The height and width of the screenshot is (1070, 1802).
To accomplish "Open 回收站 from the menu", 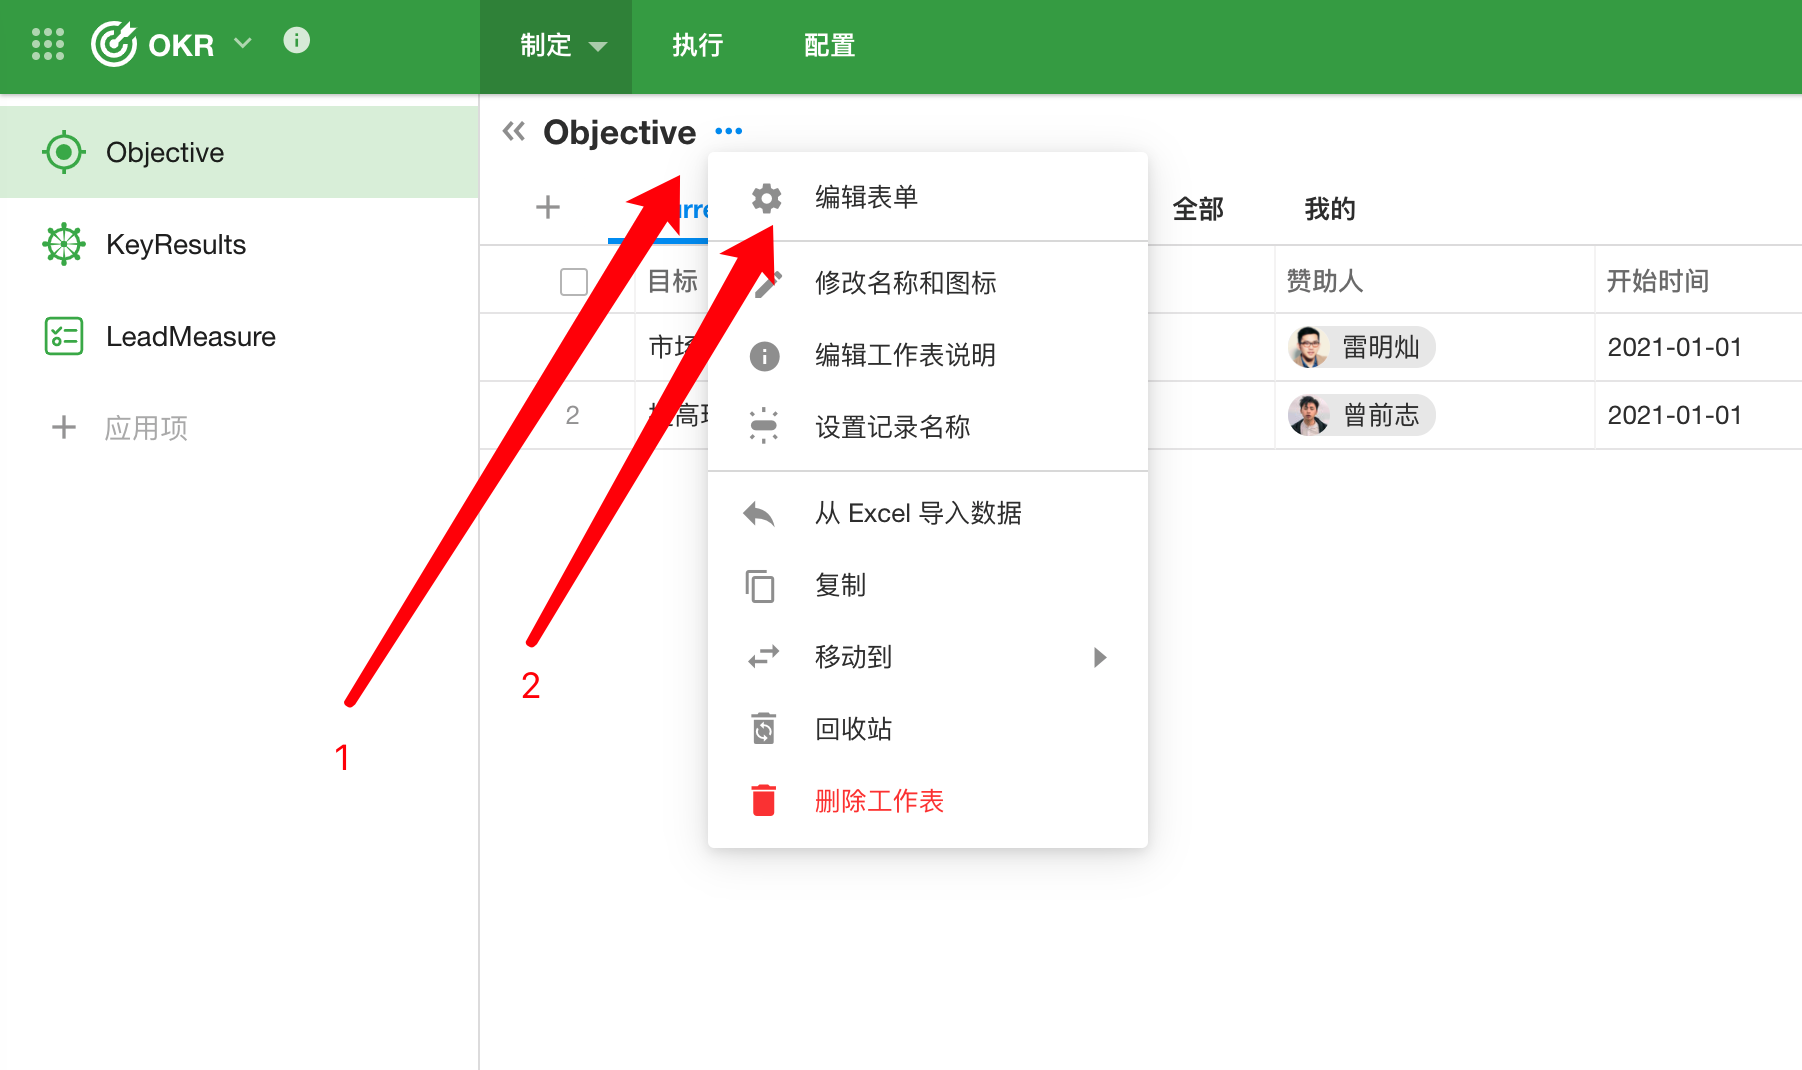I will click(x=928, y=729).
